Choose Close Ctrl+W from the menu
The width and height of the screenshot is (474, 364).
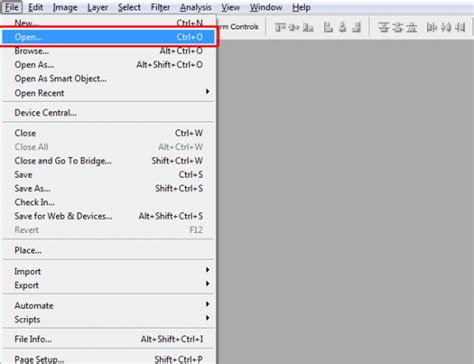click(x=108, y=133)
